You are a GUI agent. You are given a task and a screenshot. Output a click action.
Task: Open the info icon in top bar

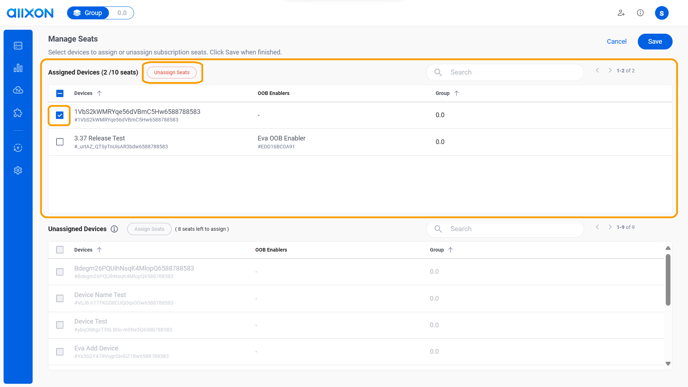640,13
